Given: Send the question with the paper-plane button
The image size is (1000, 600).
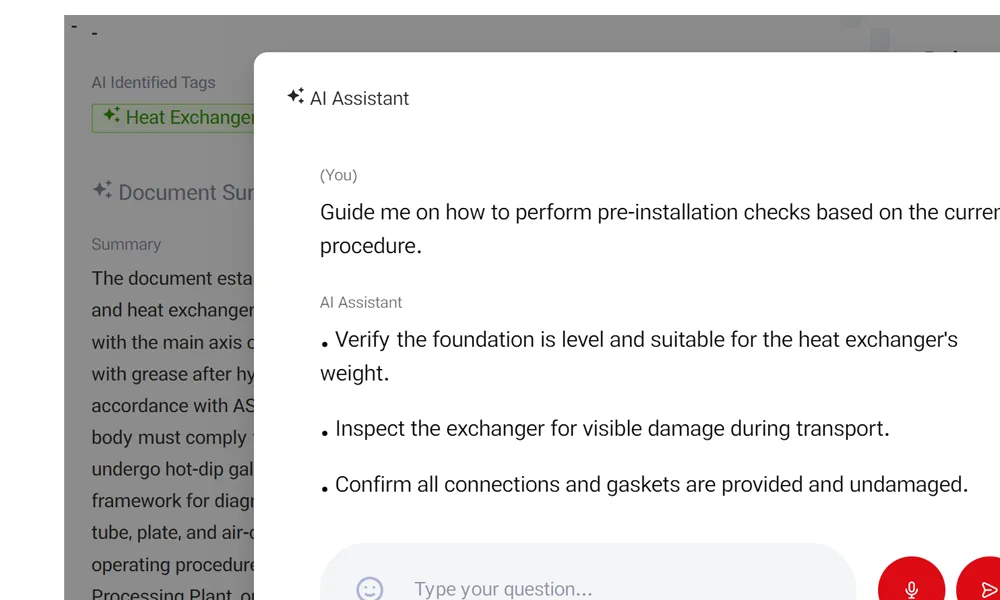Looking at the screenshot, I should pos(985,588).
